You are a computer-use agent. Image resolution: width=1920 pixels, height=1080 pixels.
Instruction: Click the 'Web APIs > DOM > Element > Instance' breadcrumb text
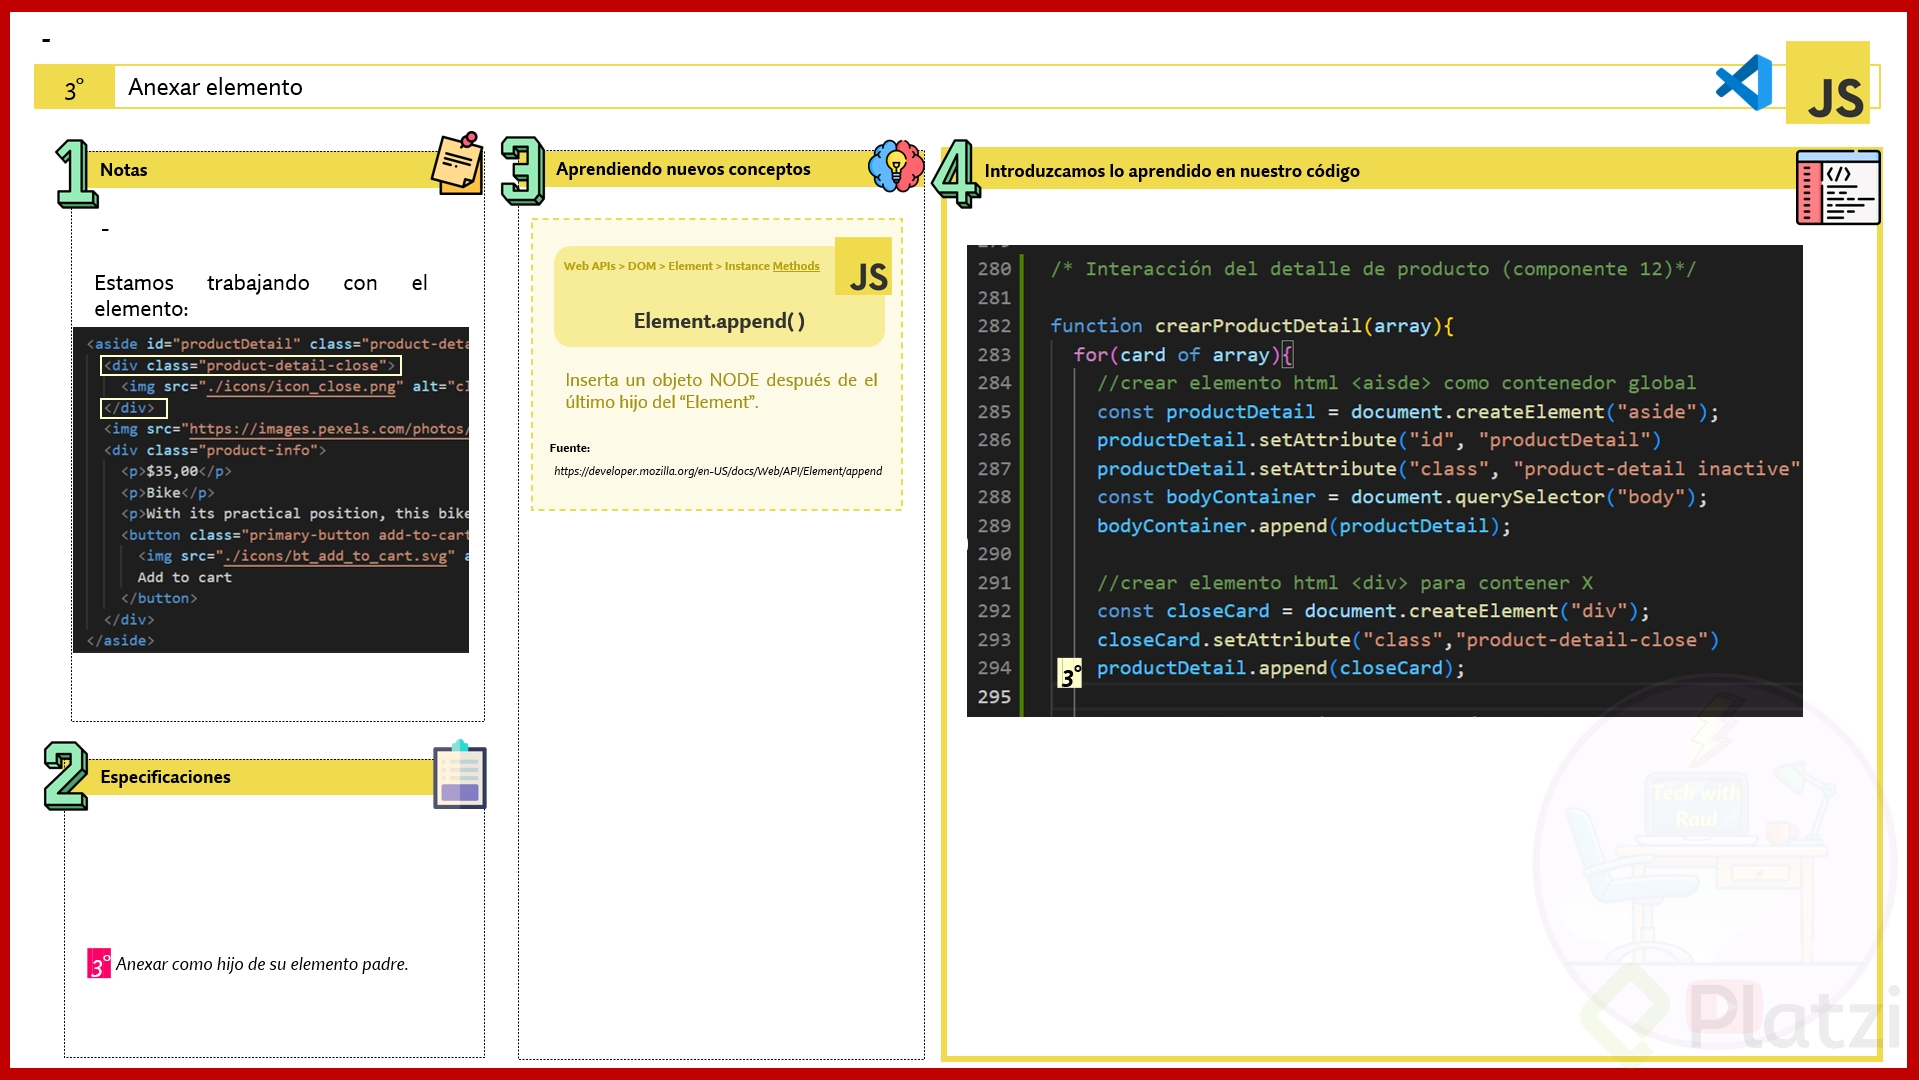pos(667,266)
